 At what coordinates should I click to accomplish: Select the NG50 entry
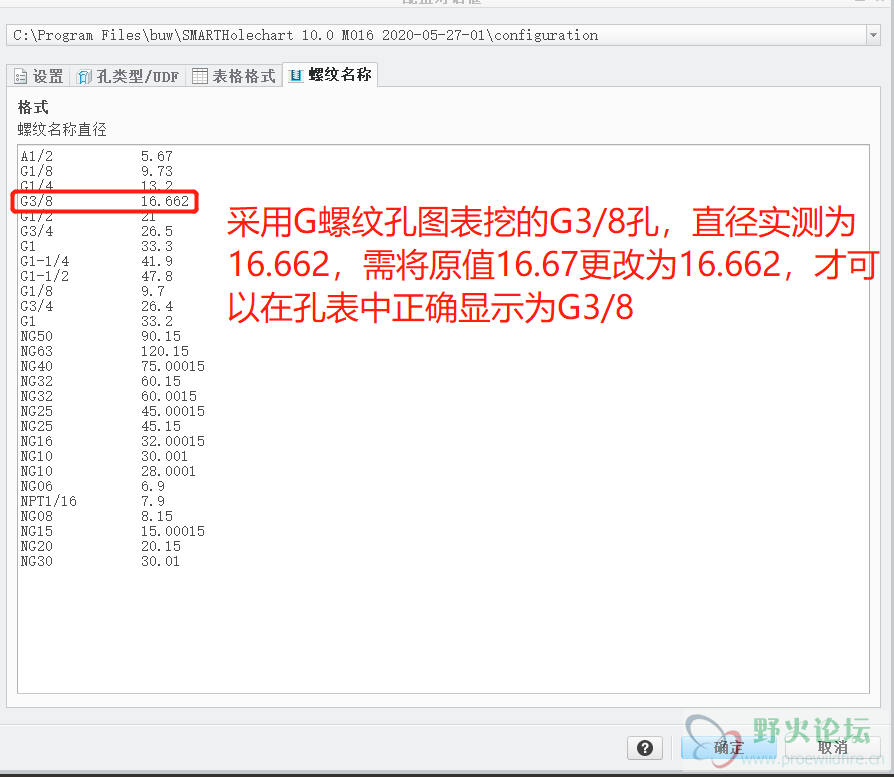pyautogui.click(x=36, y=336)
